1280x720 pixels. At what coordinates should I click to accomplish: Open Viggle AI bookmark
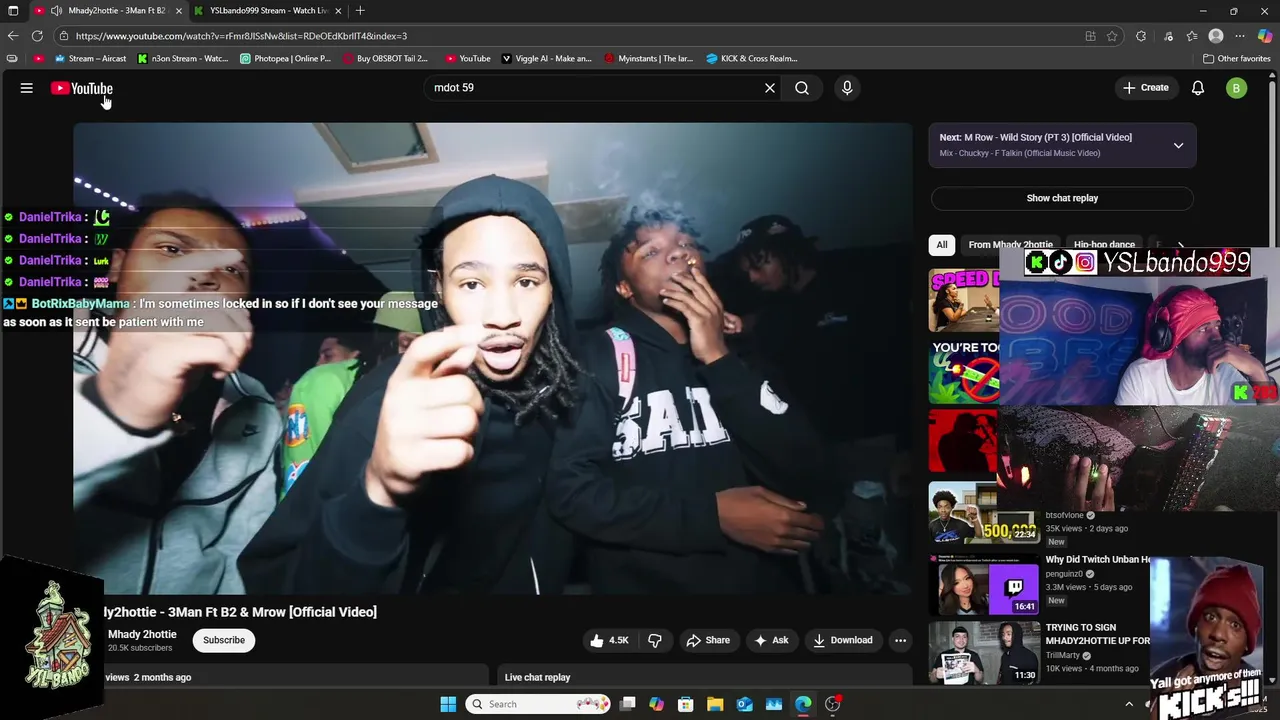[546, 58]
